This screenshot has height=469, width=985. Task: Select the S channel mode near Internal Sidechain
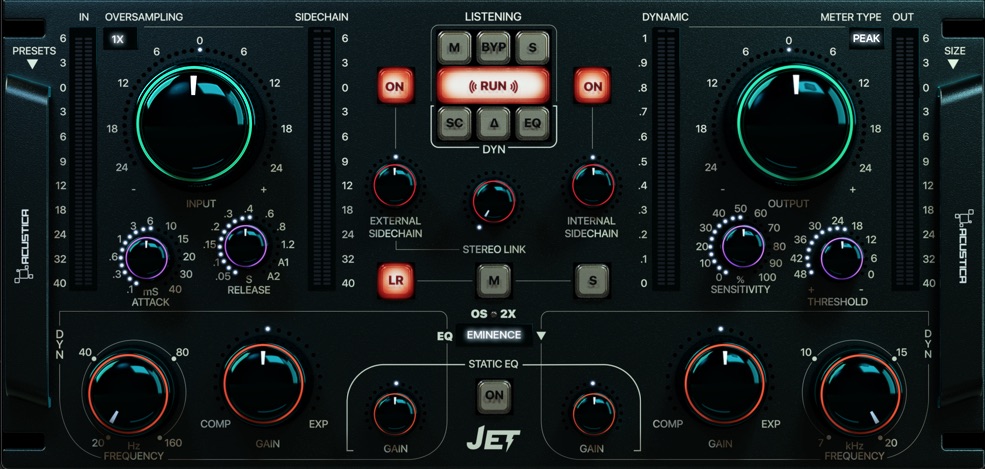click(592, 281)
